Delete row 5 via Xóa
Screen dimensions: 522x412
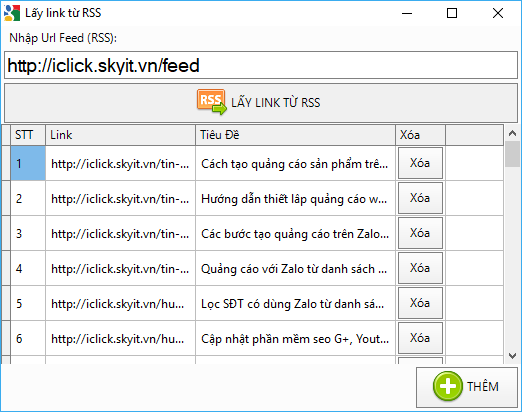[x=420, y=303]
